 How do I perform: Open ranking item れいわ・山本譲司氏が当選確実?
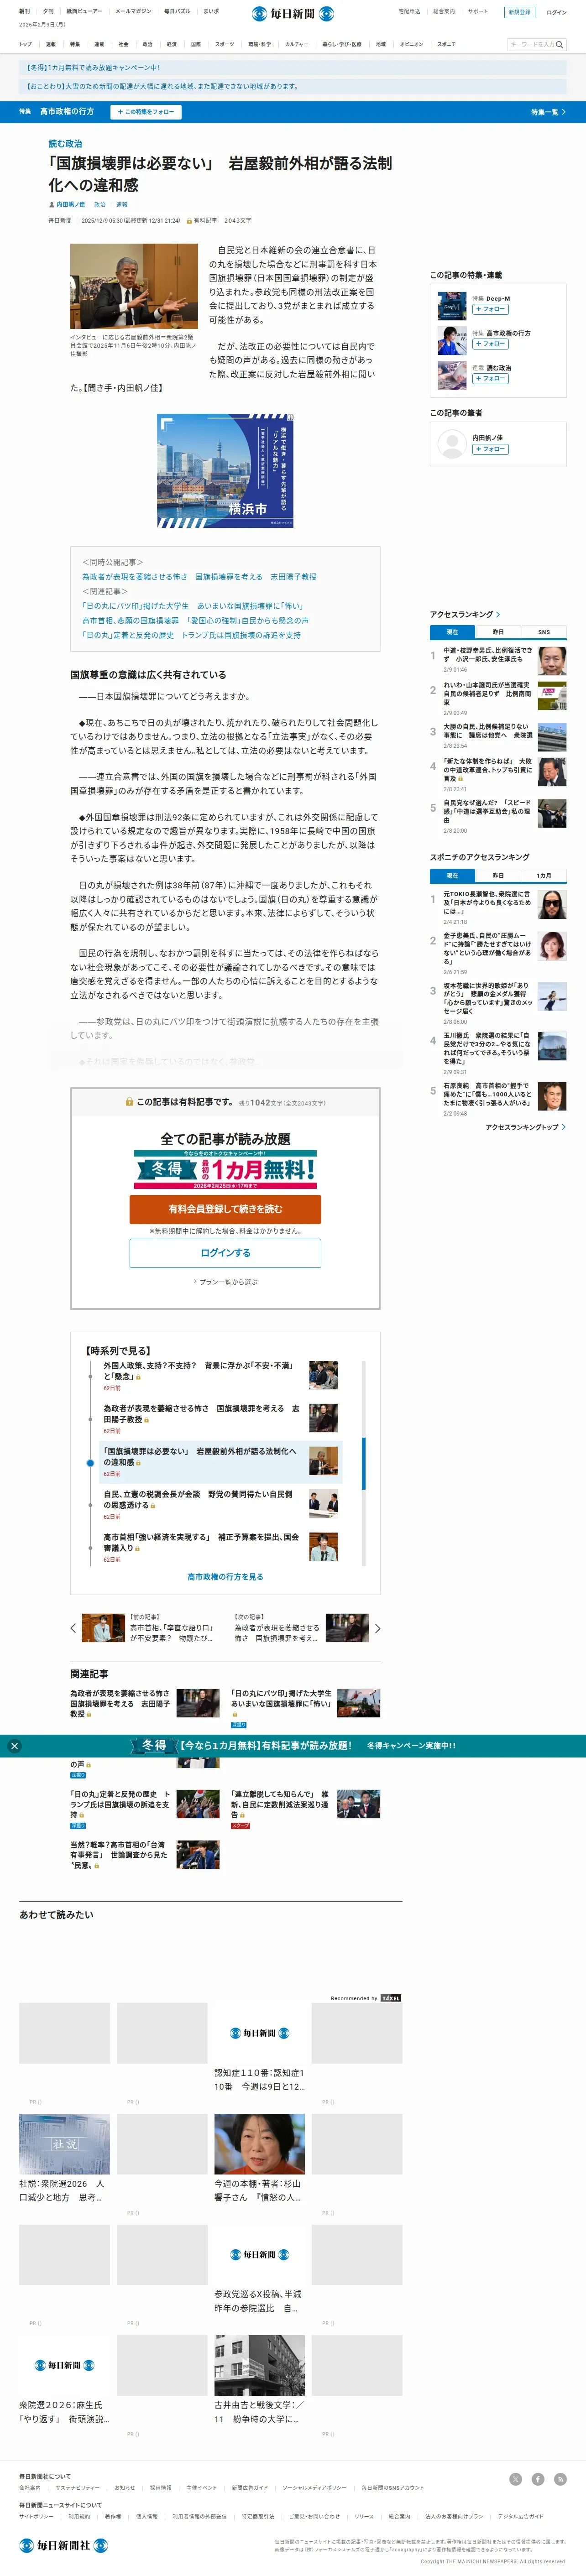coord(488,694)
